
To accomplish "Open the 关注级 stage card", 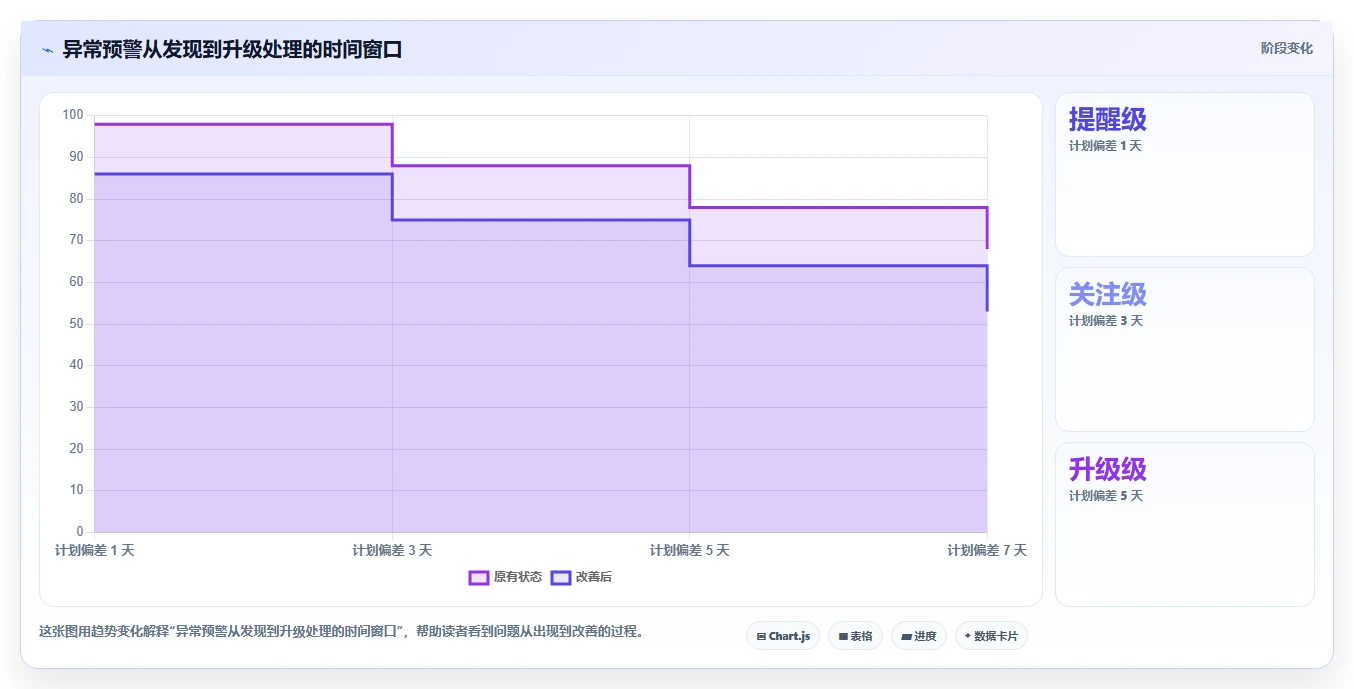I will pyautogui.click(x=1185, y=349).
